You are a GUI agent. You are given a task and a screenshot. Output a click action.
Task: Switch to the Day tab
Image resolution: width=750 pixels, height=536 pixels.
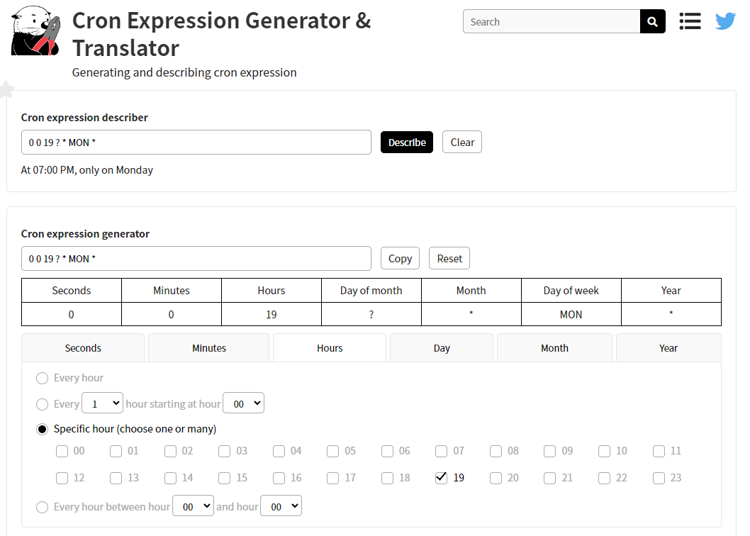[x=441, y=348]
